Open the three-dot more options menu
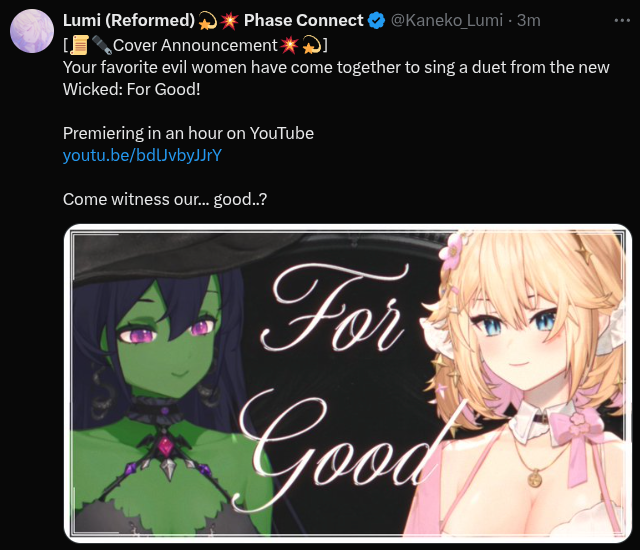 622,20
